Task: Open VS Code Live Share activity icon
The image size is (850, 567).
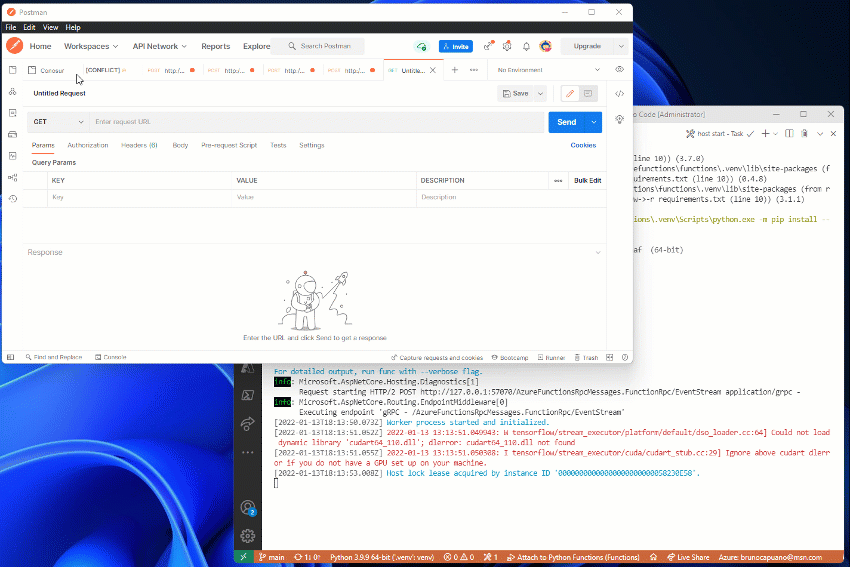Action: point(248,423)
